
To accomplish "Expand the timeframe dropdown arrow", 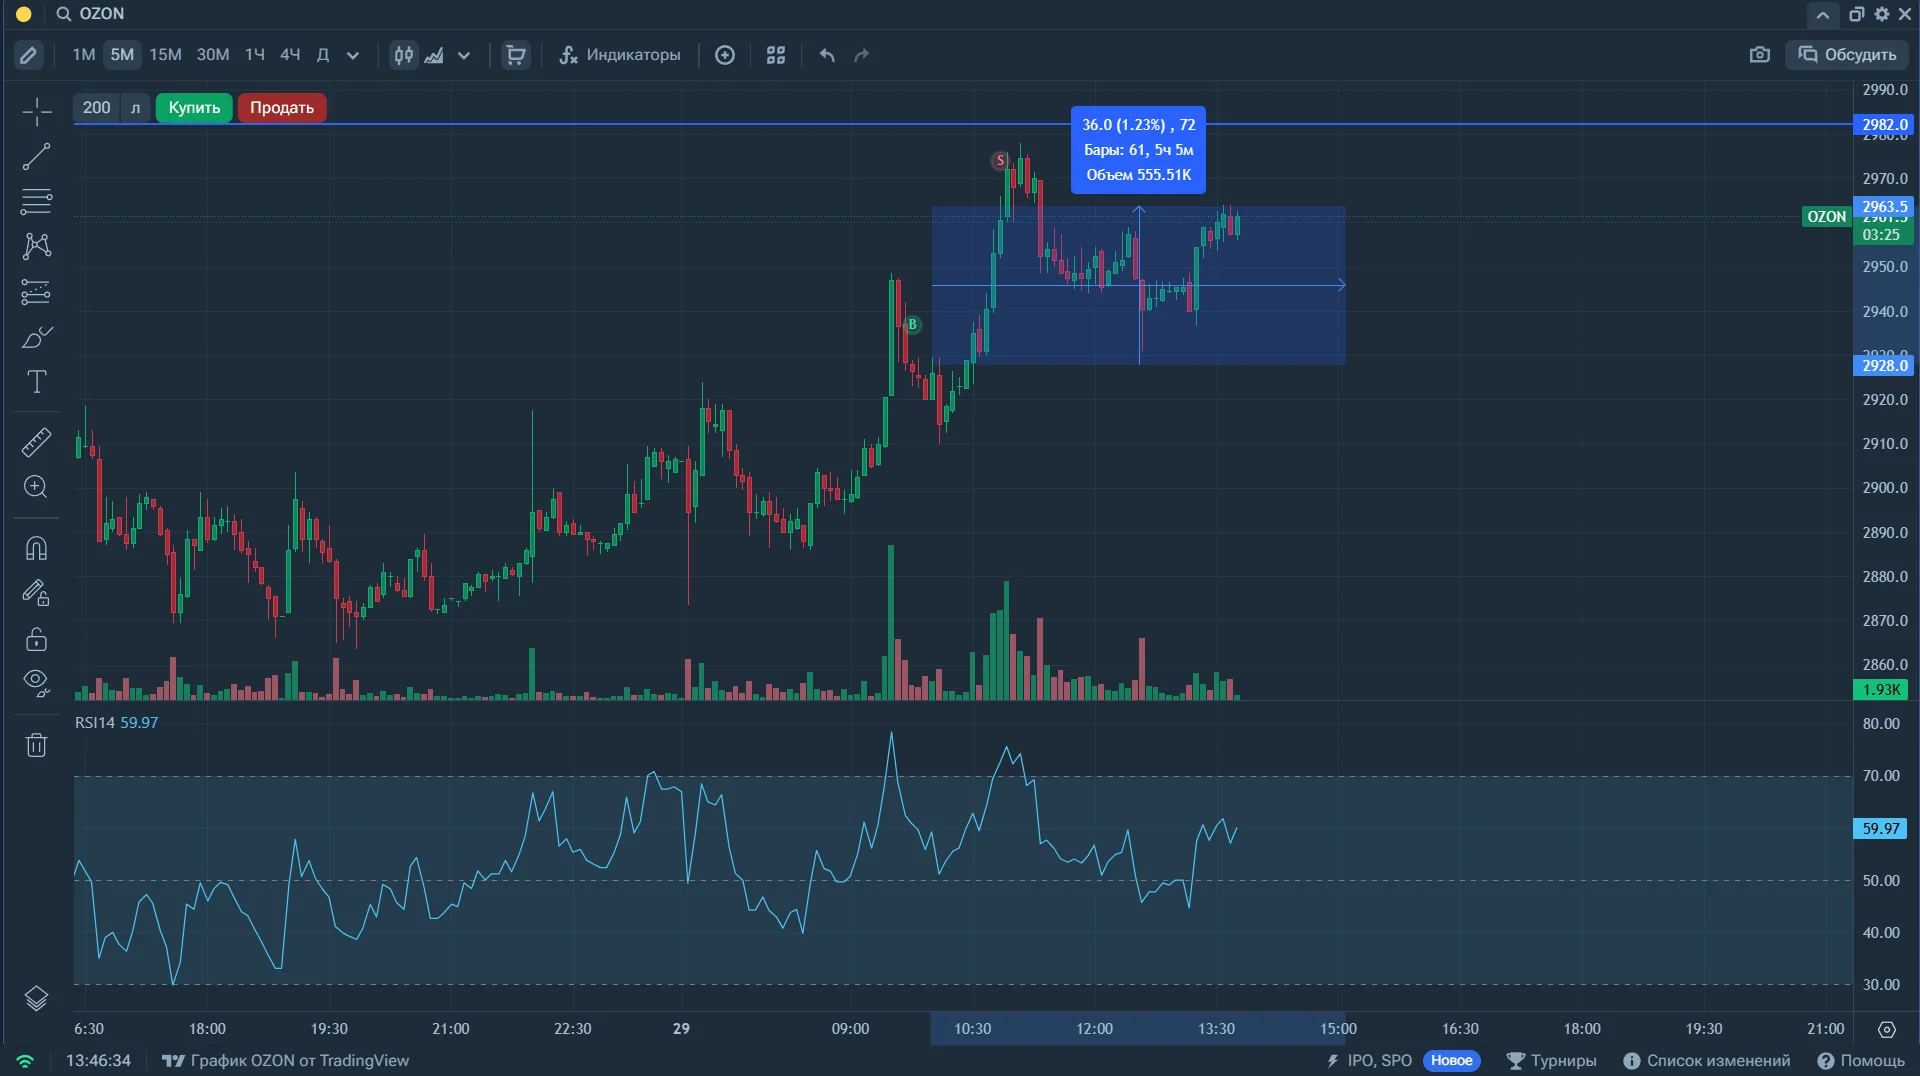I will pos(353,55).
